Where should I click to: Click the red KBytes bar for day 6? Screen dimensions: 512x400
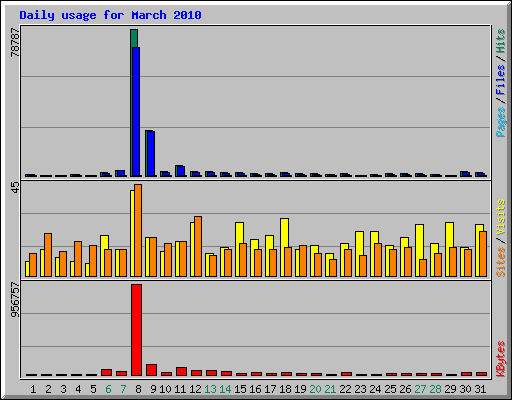click(106, 372)
